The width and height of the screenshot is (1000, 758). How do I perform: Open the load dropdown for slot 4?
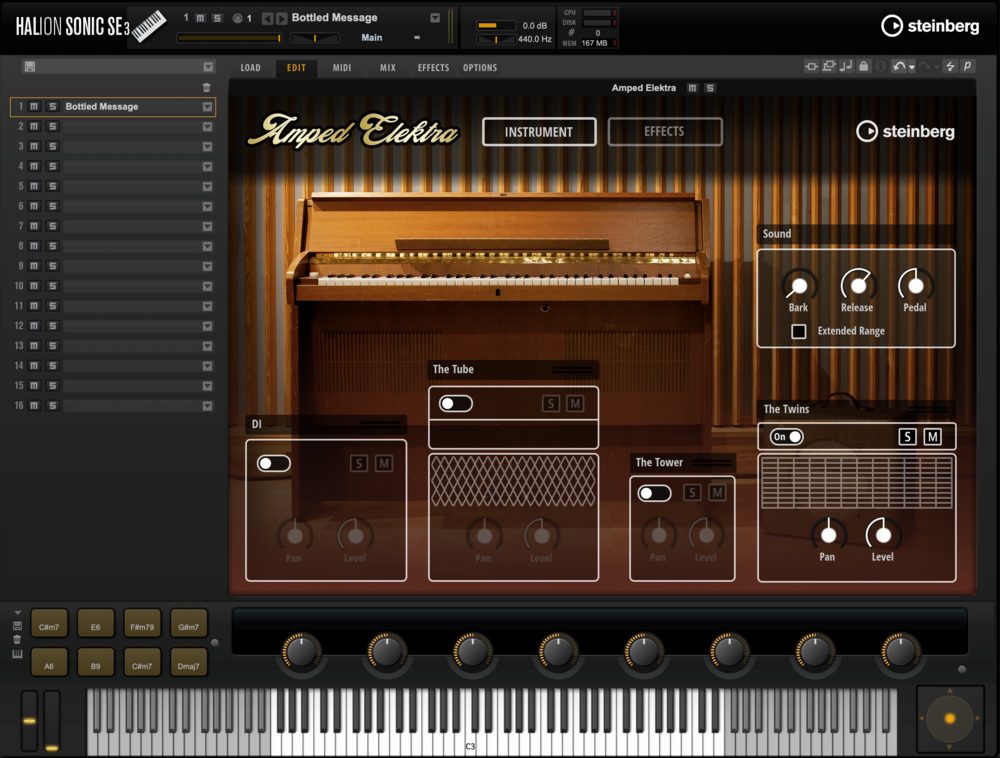pos(207,166)
